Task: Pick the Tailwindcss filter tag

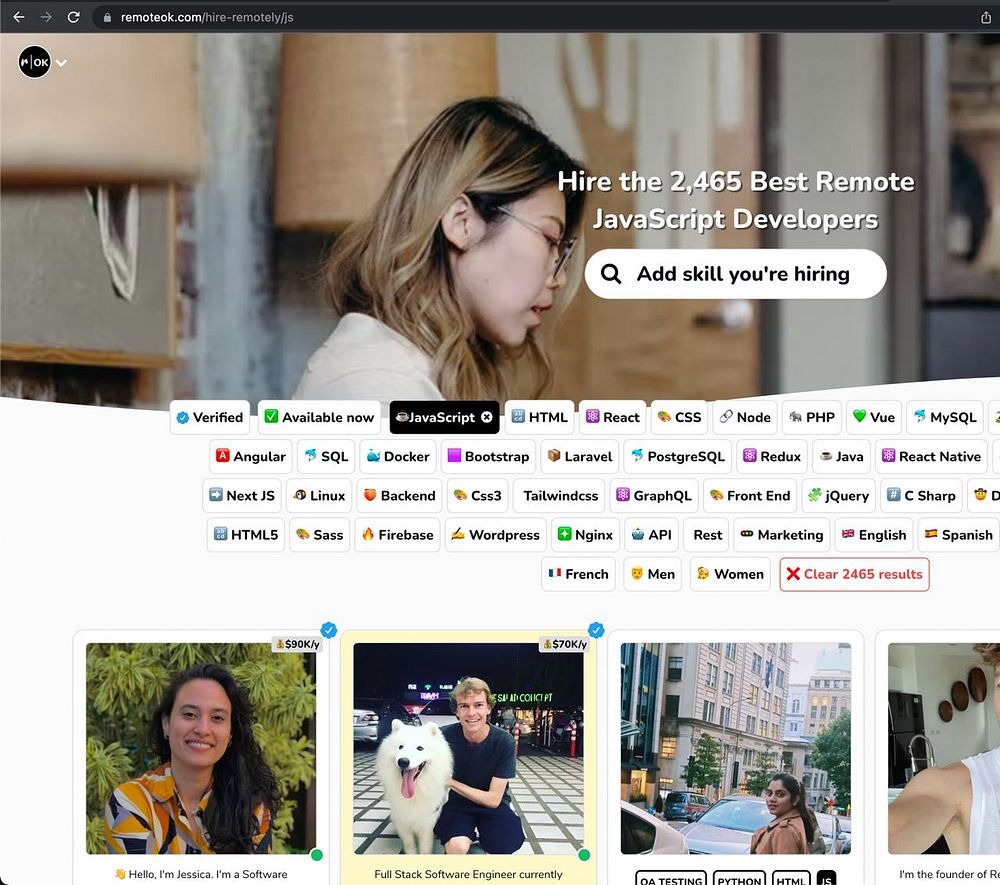Action: [561, 495]
